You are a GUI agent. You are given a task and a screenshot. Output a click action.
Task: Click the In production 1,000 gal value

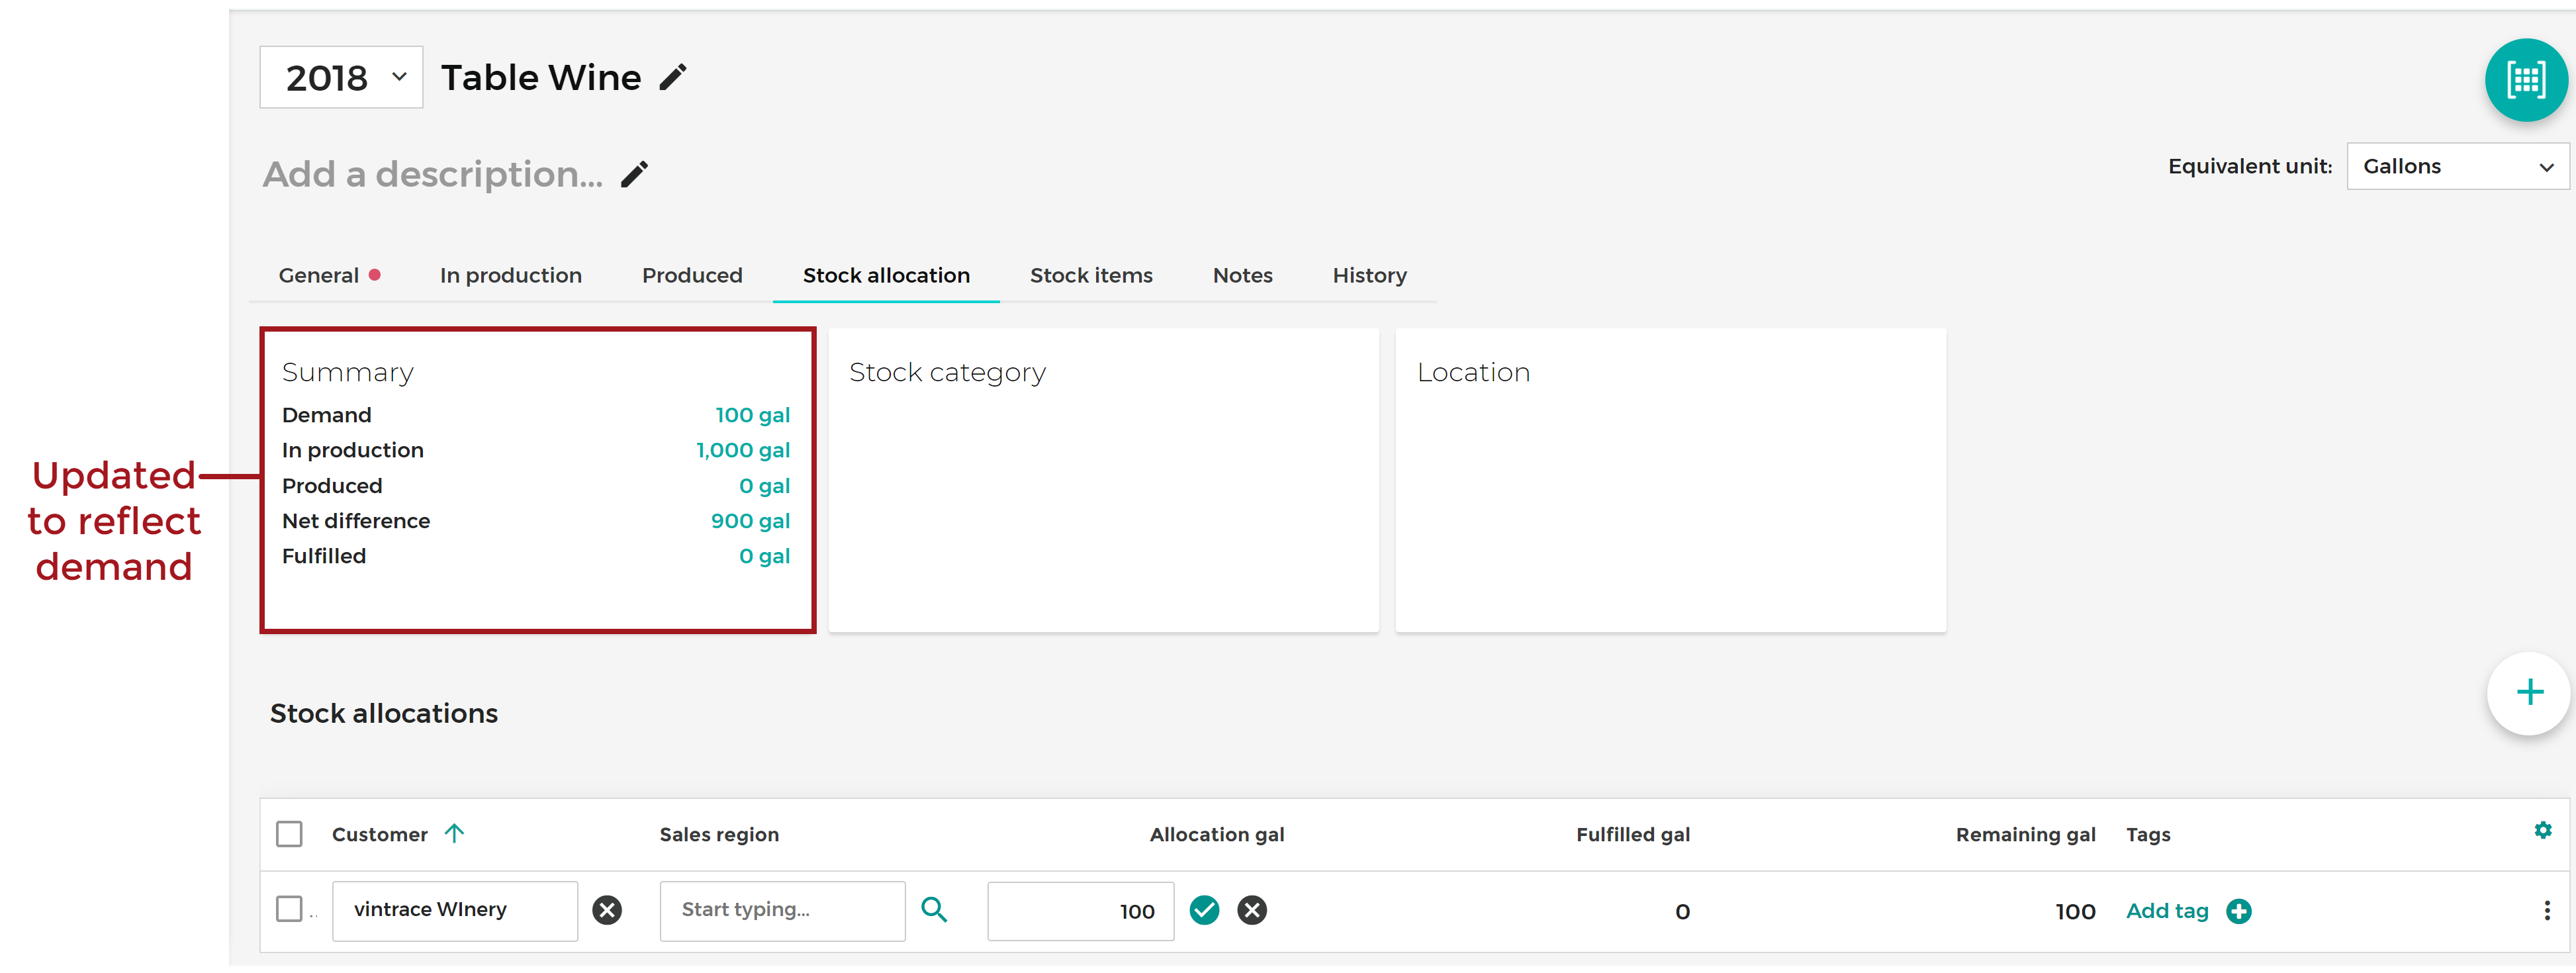743,450
